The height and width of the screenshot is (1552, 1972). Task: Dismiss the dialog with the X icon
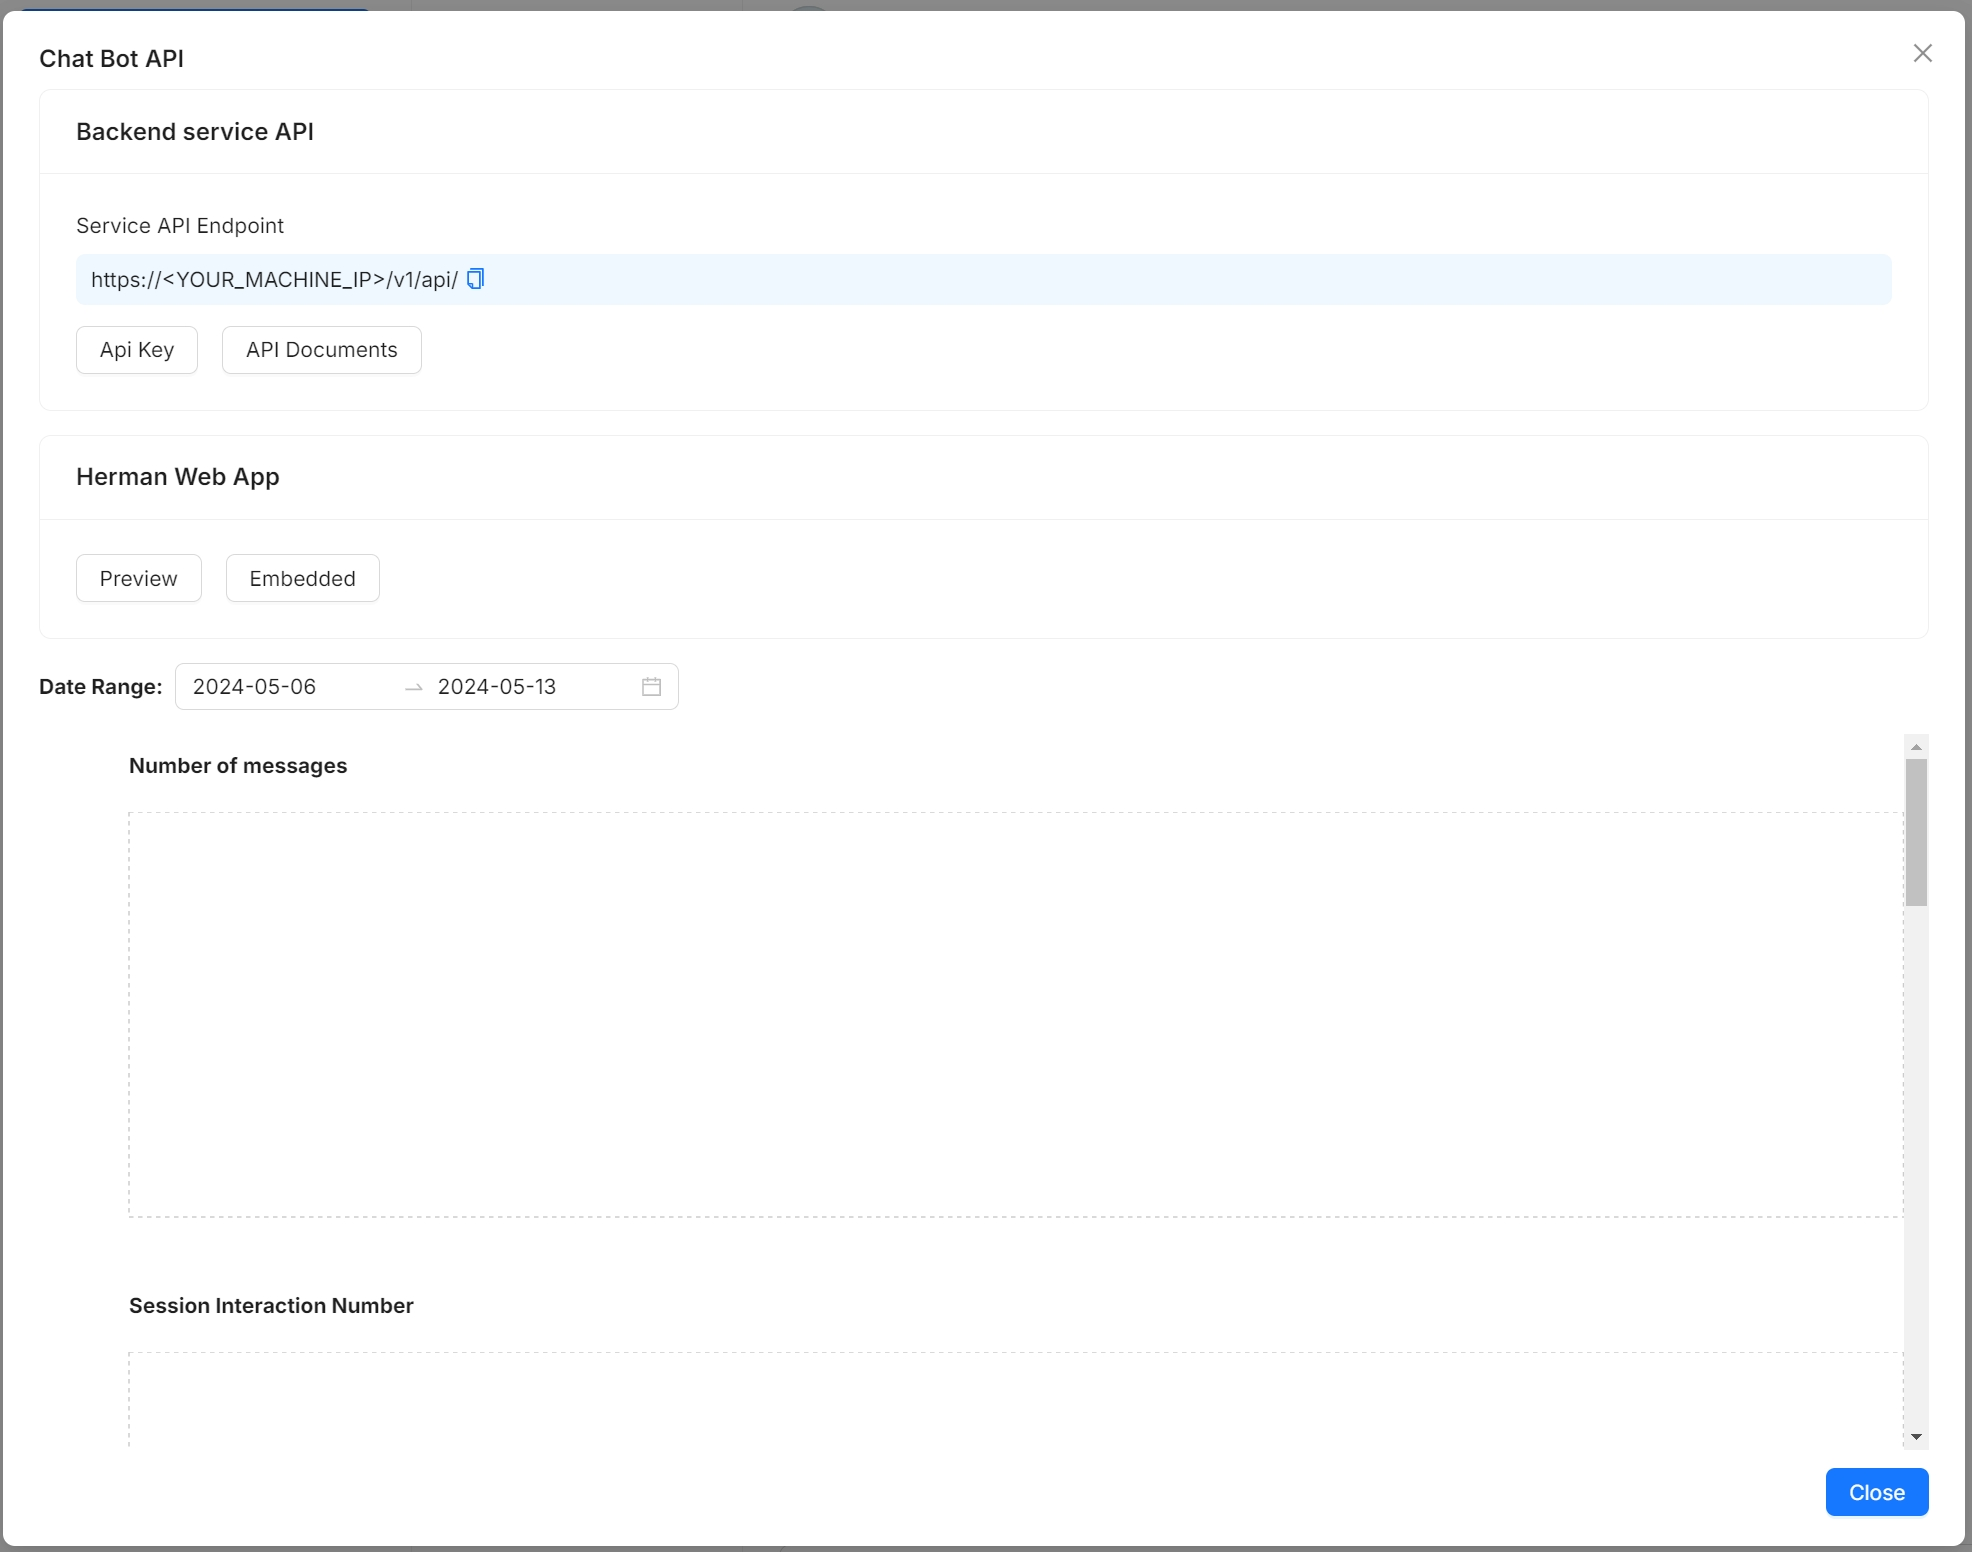coord(1922,53)
